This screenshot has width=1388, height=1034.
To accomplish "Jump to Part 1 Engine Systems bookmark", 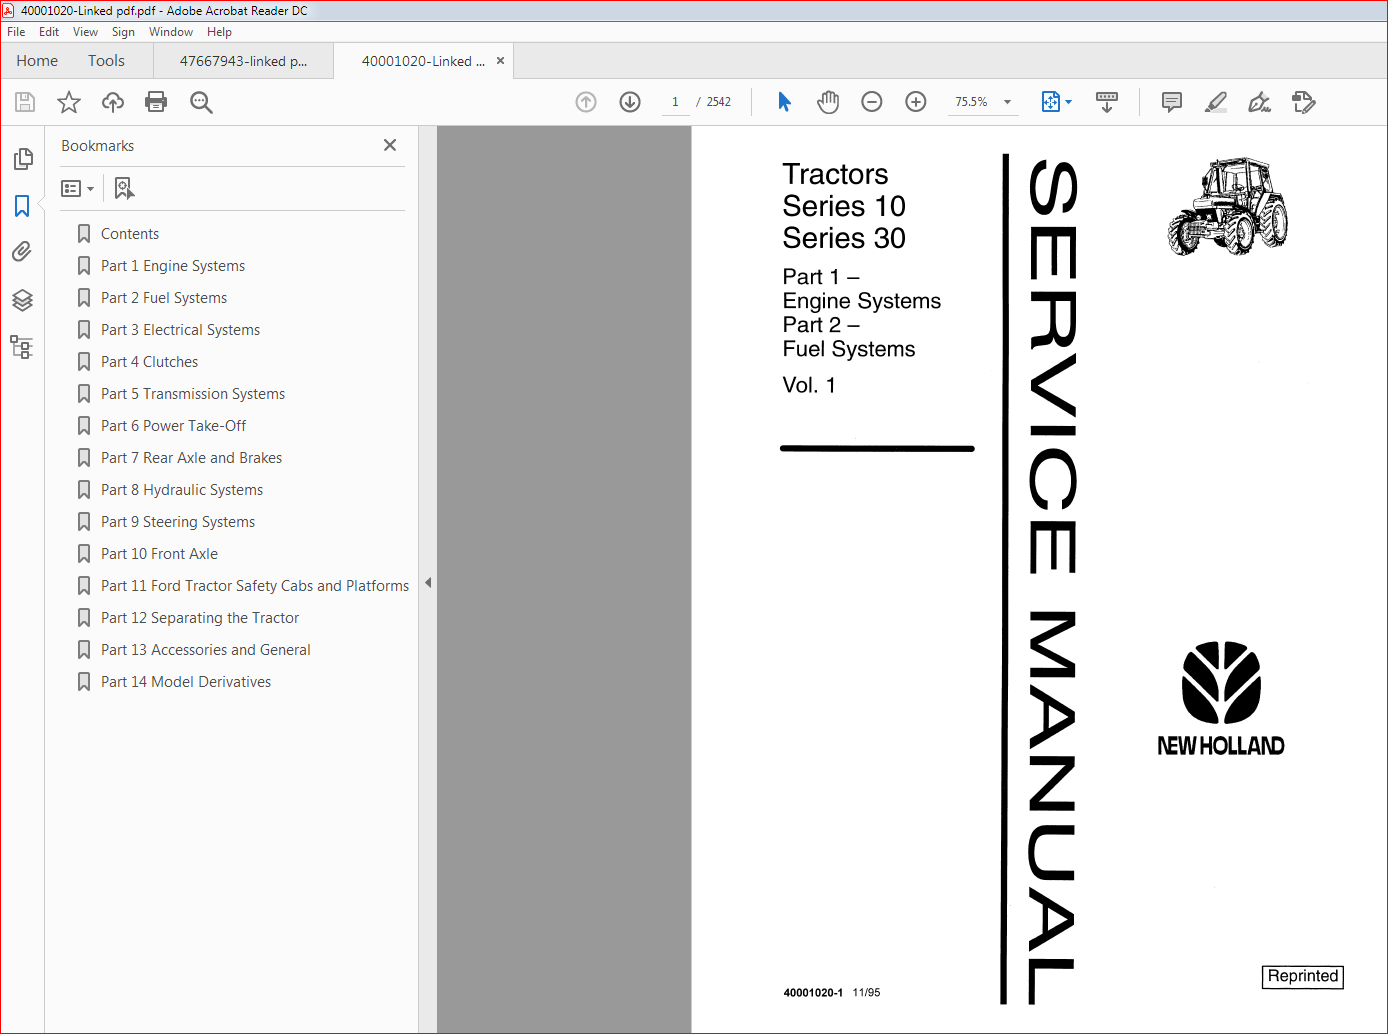I will click(172, 266).
